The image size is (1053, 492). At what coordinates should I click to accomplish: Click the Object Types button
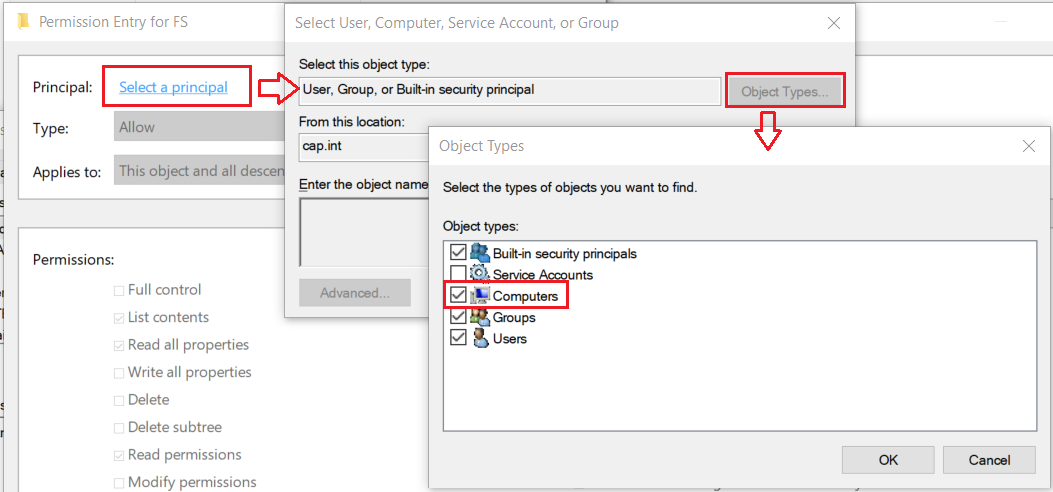click(x=784, y=91)
